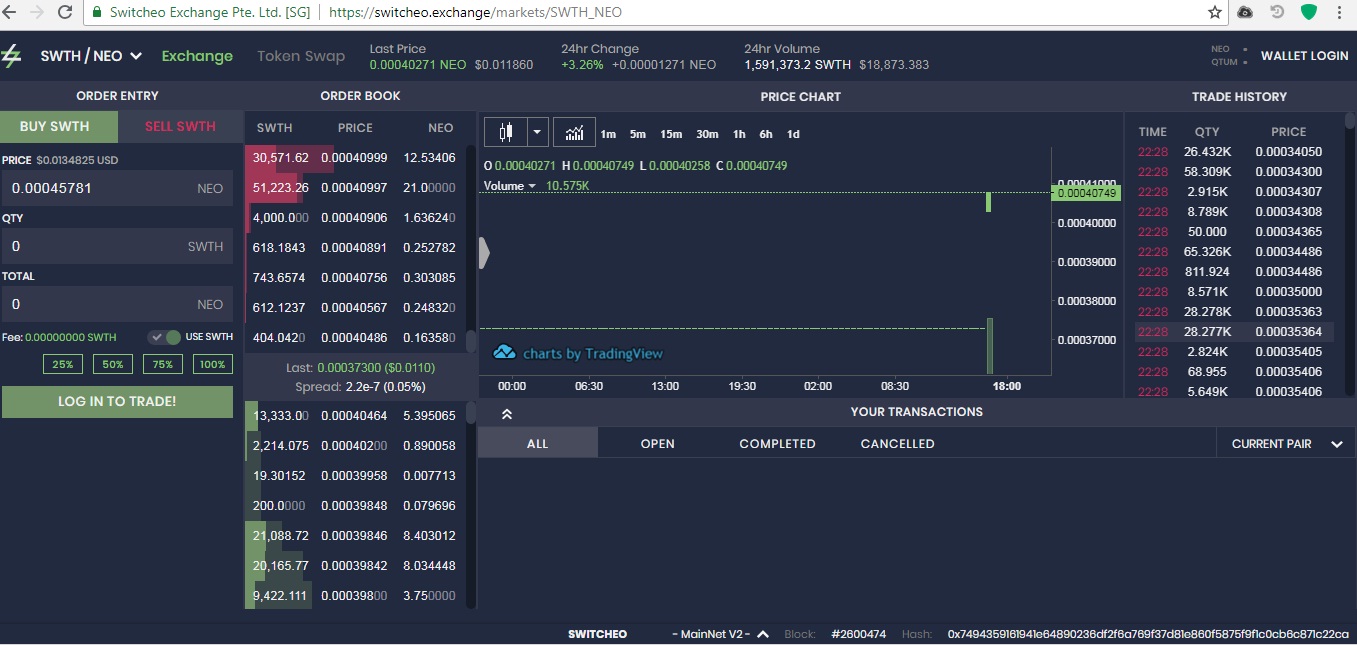
Task: Select bid order at price 0.00040464
Action: 355,415
